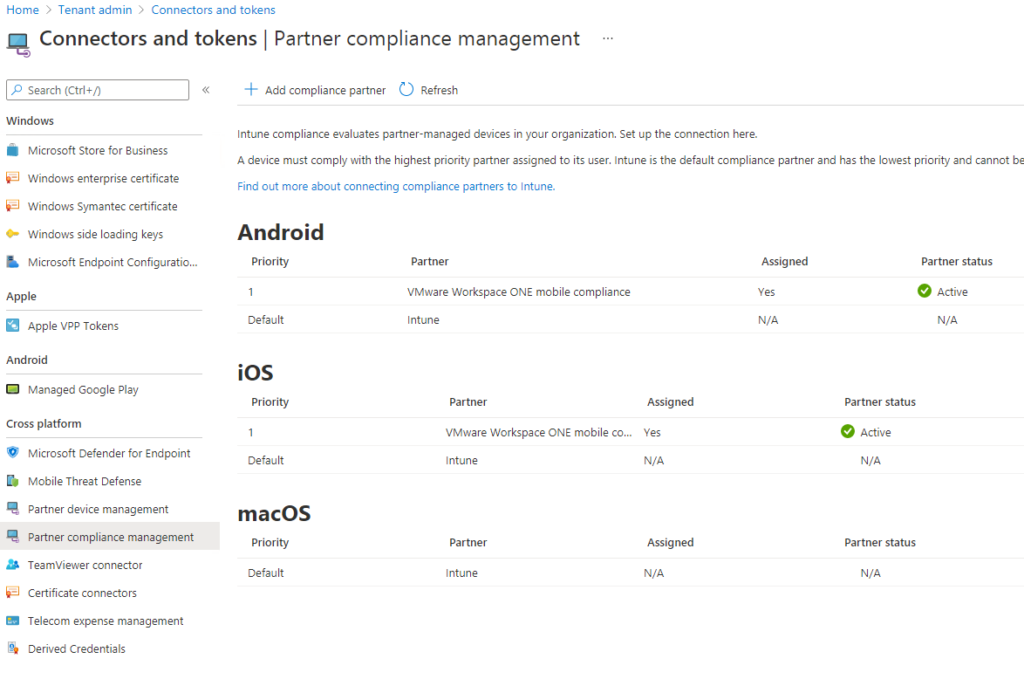Click the Microsoft Store for Business icon
Screen dimensions: 1024x686
(12, 150)
